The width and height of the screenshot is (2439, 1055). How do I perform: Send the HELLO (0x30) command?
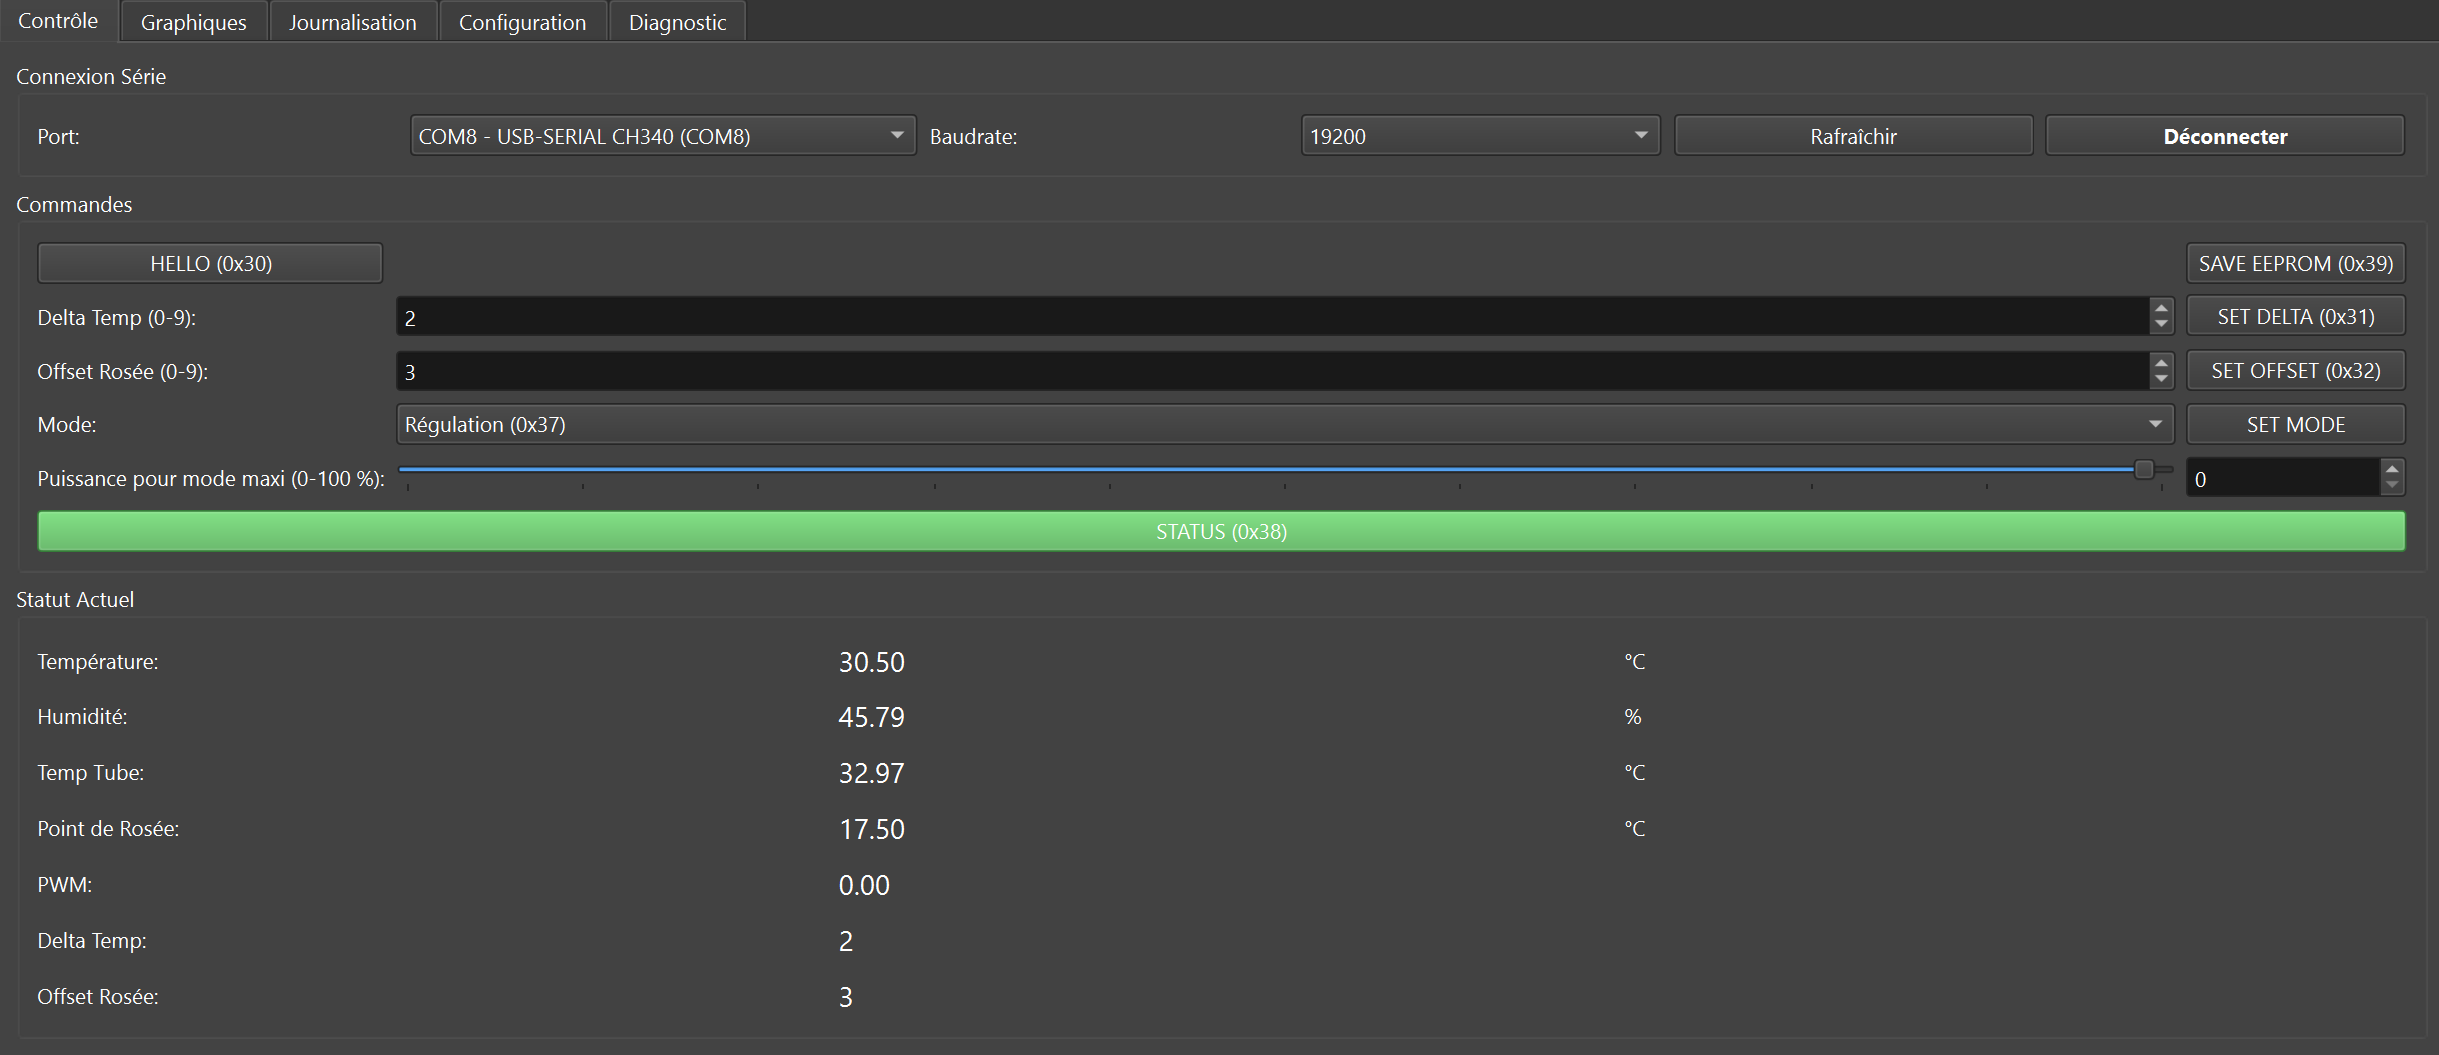coord(210,263)
